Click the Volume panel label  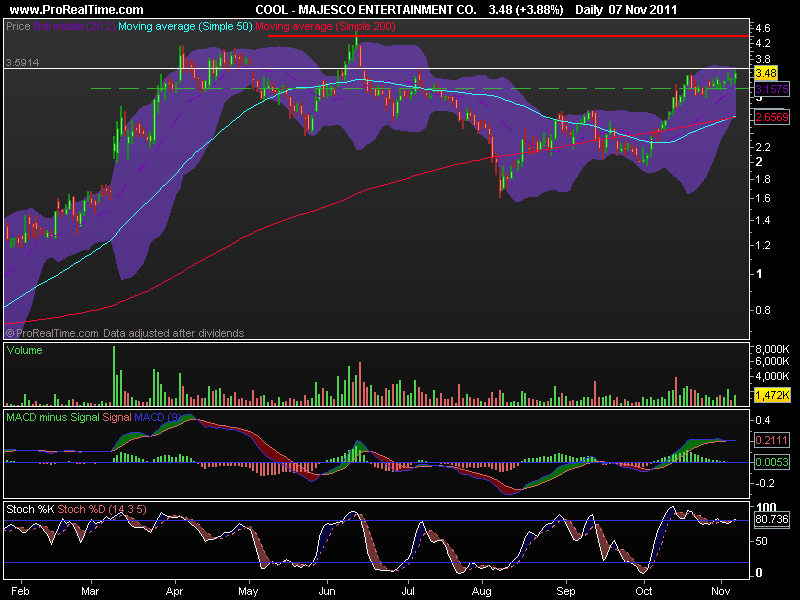click(x=24, y=350)
